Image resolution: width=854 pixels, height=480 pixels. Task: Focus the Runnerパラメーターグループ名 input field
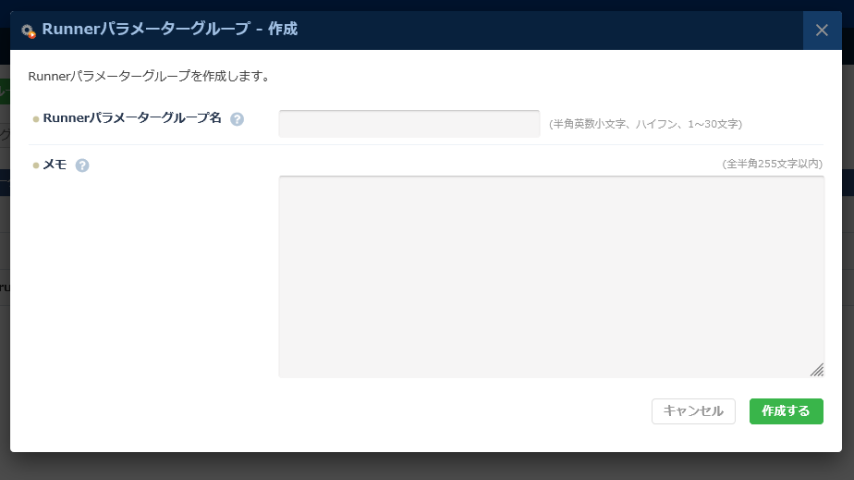click(409, 124)
